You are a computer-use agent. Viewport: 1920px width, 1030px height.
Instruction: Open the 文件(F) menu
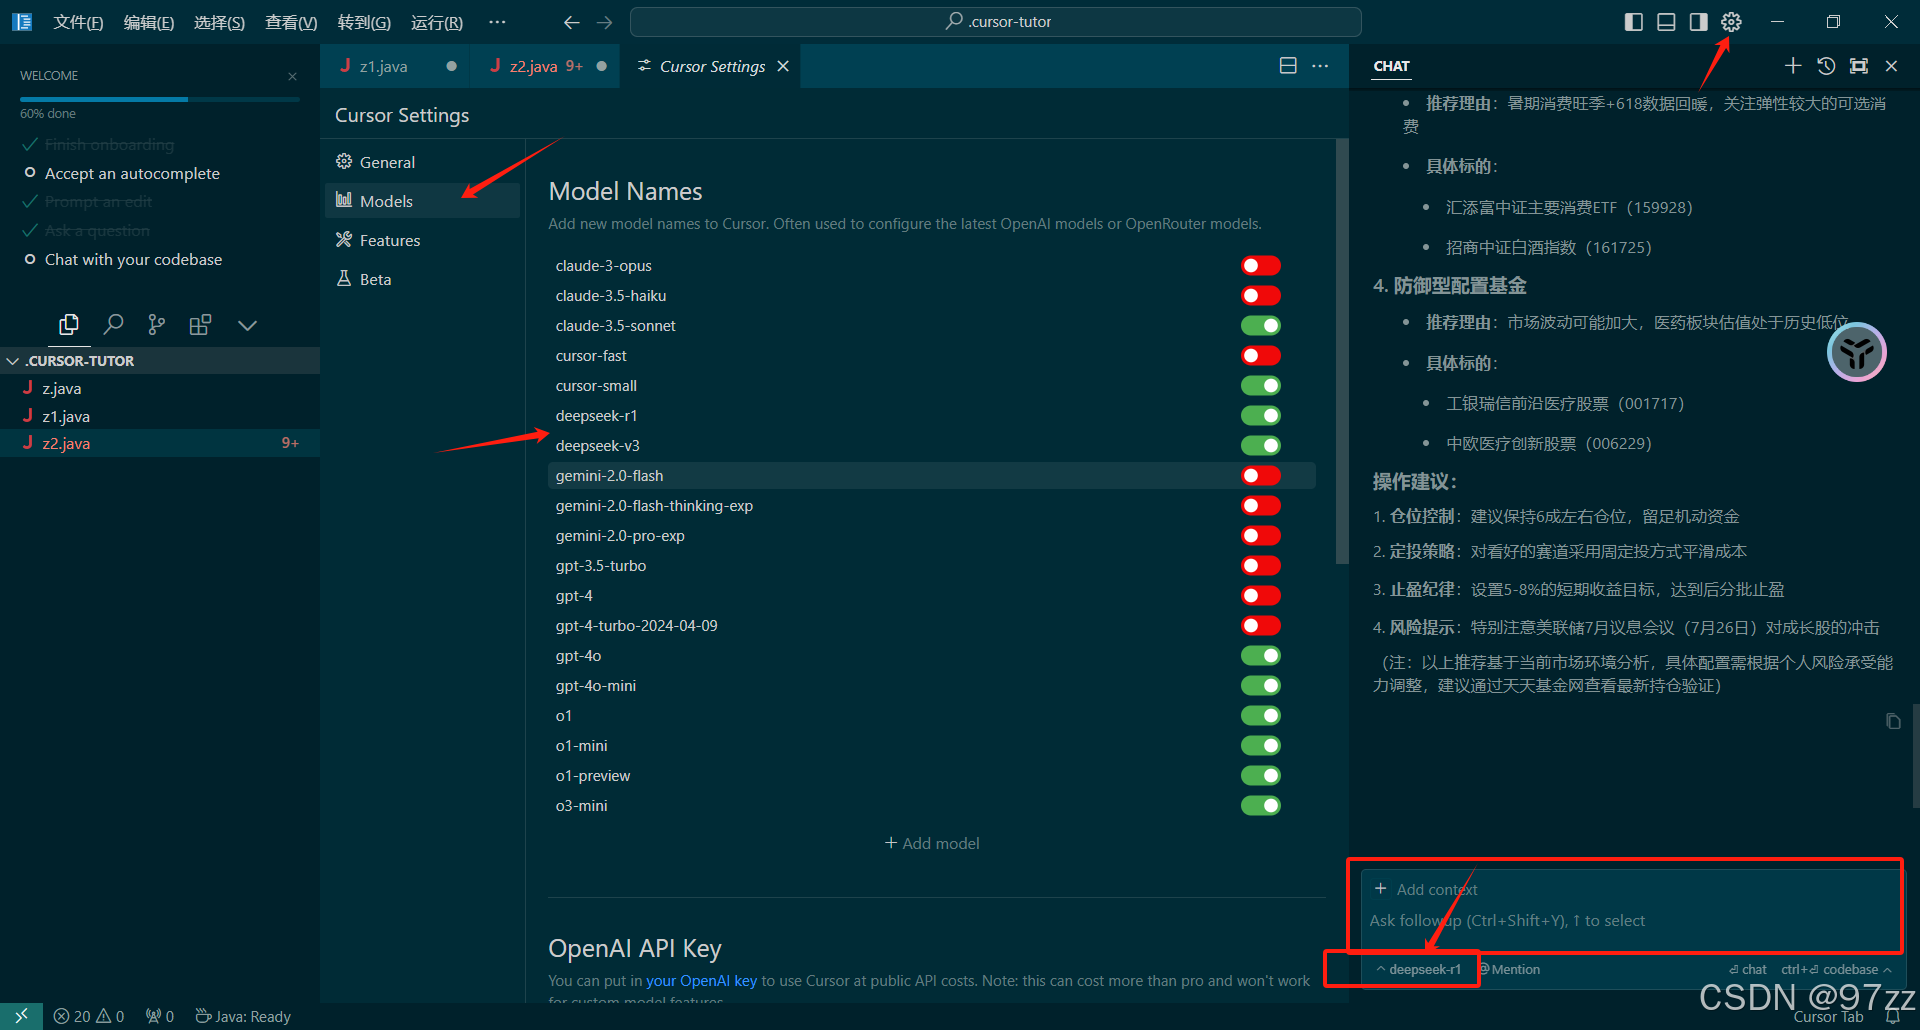tap(78, 22)
